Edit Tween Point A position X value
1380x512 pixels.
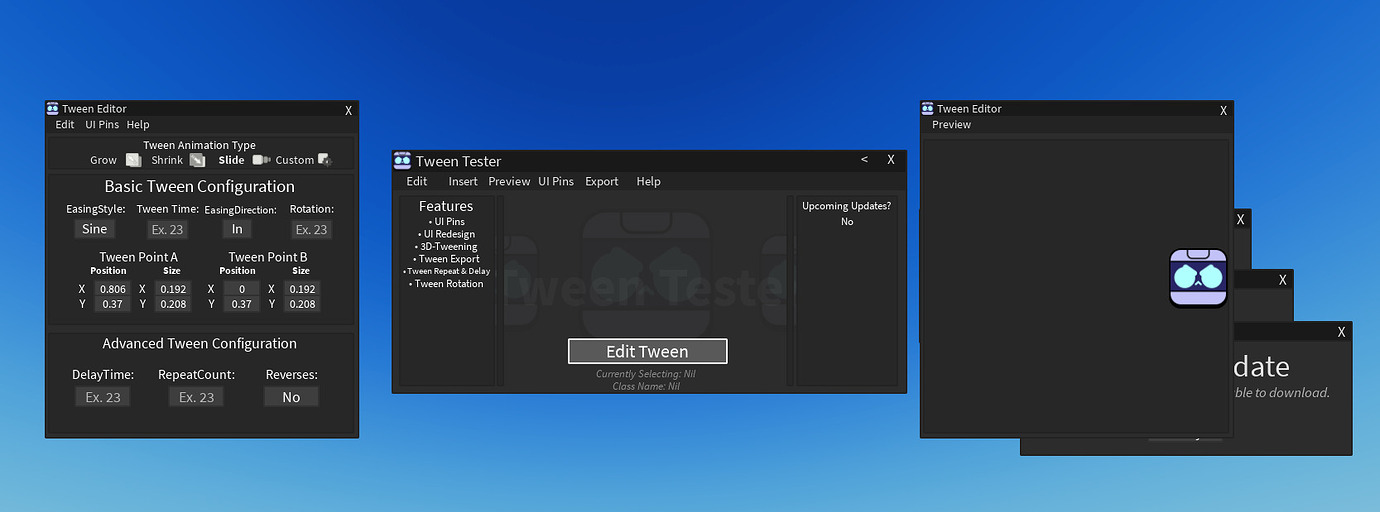coord(113,289)
